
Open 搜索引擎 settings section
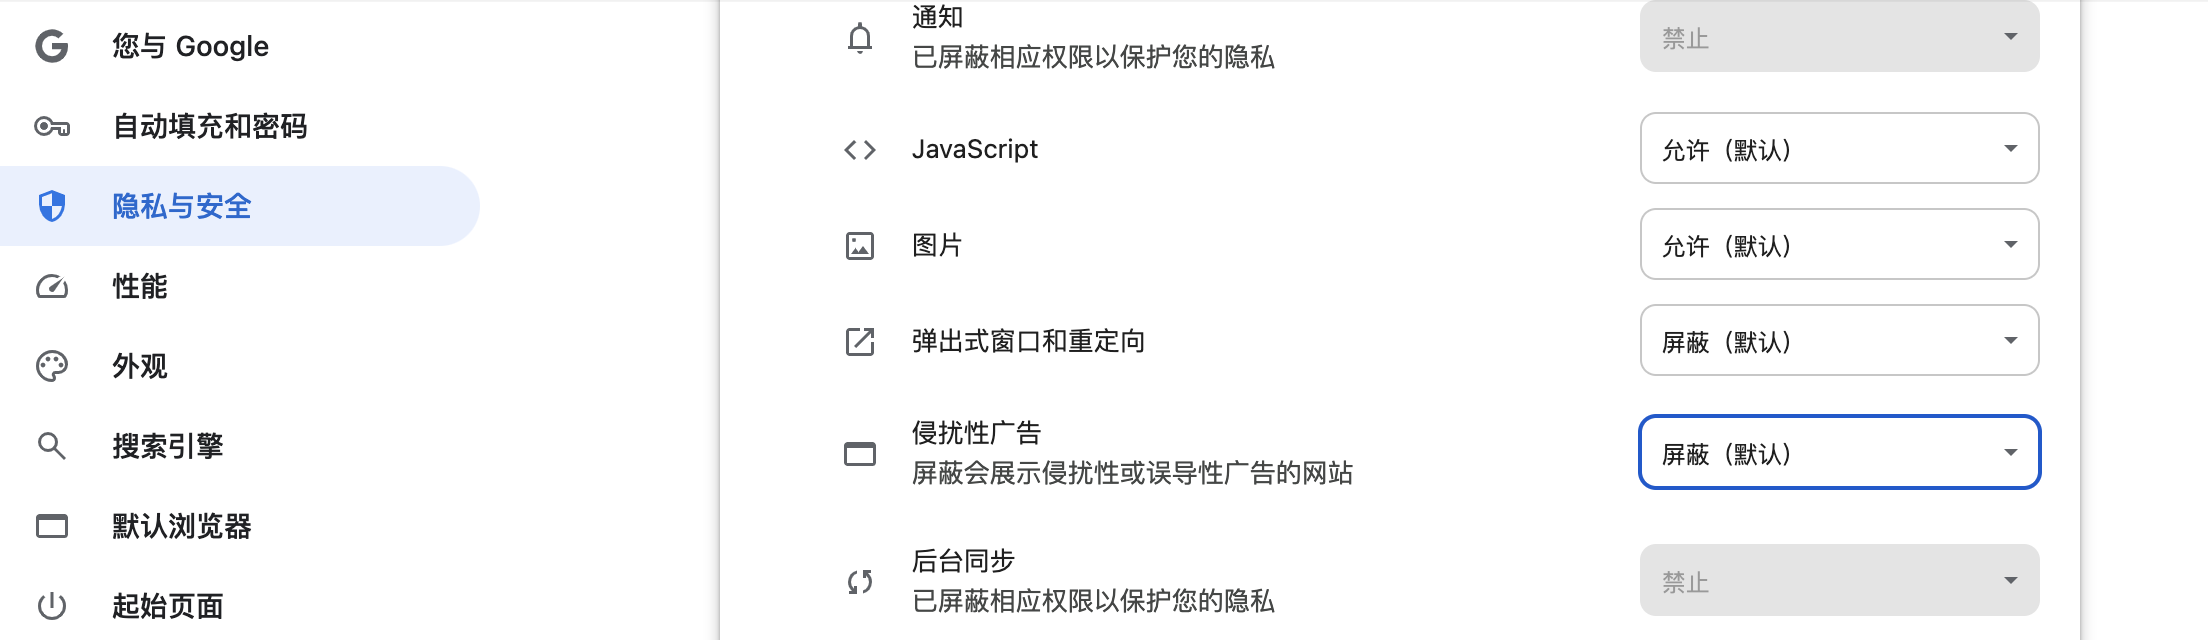pos(168,446)
